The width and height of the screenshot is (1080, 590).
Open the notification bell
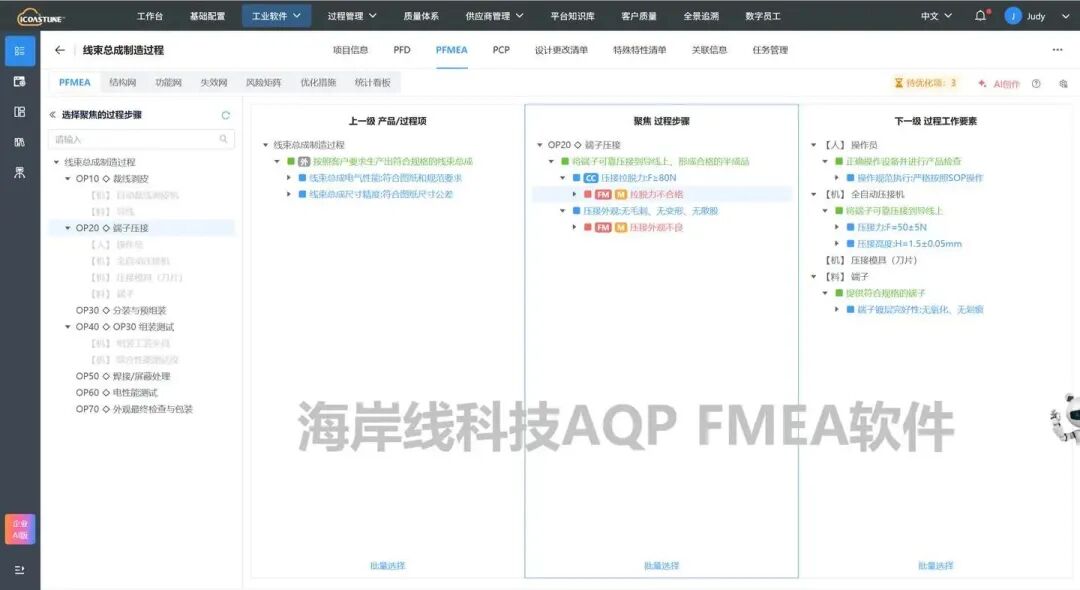(981, 15)
